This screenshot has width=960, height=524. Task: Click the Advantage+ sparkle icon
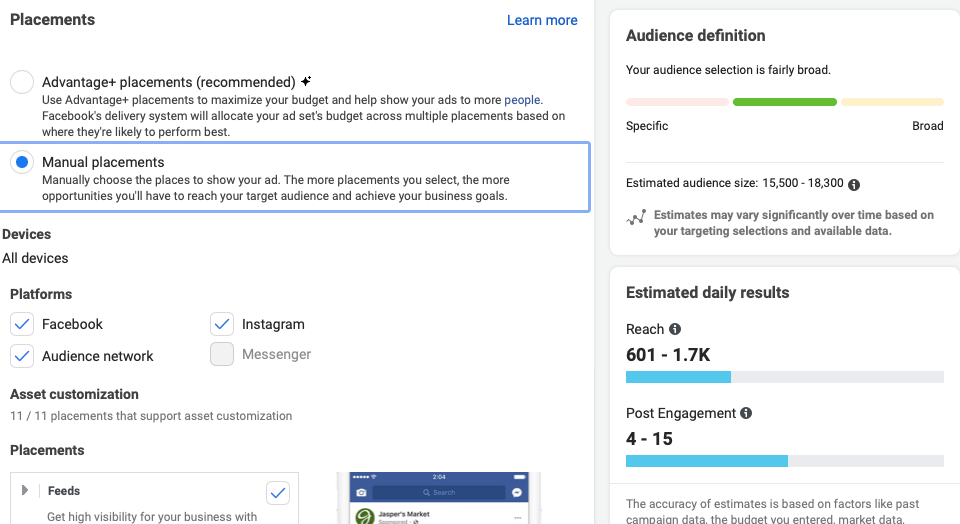click(x=306, y=81)
